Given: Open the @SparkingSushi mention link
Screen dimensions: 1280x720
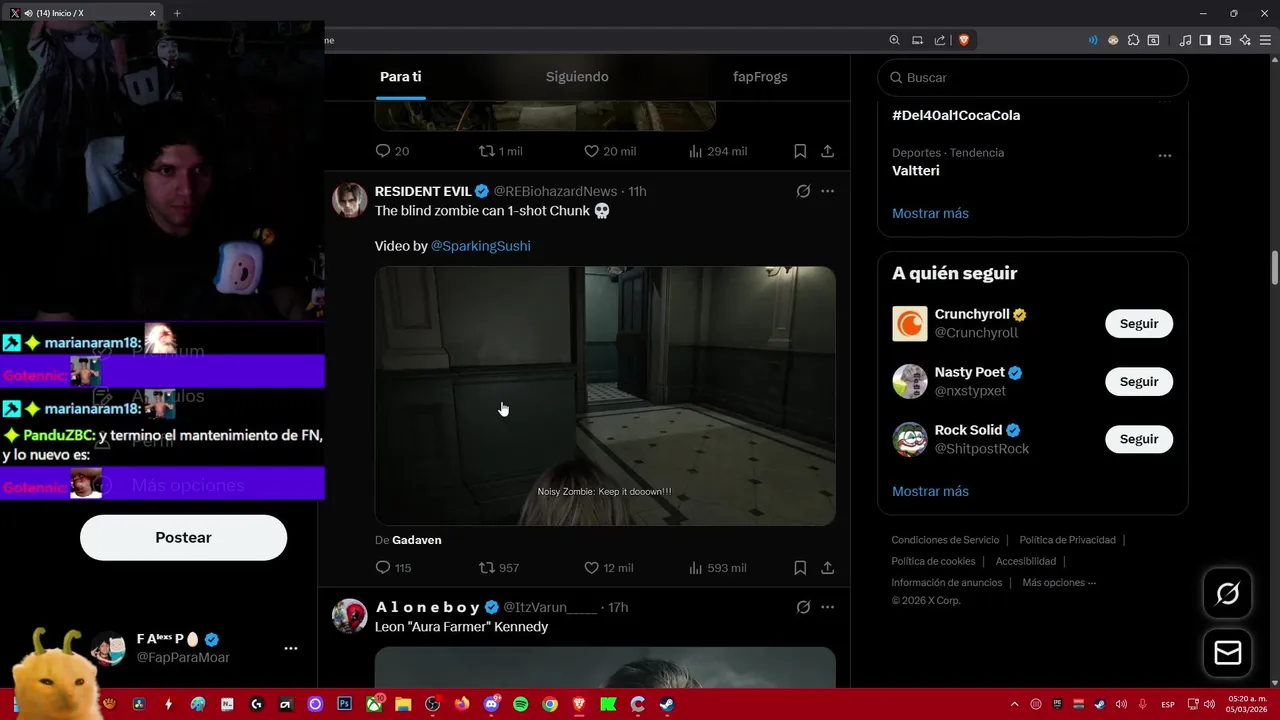Looking at the screenshot, I should tap(480, 246).
